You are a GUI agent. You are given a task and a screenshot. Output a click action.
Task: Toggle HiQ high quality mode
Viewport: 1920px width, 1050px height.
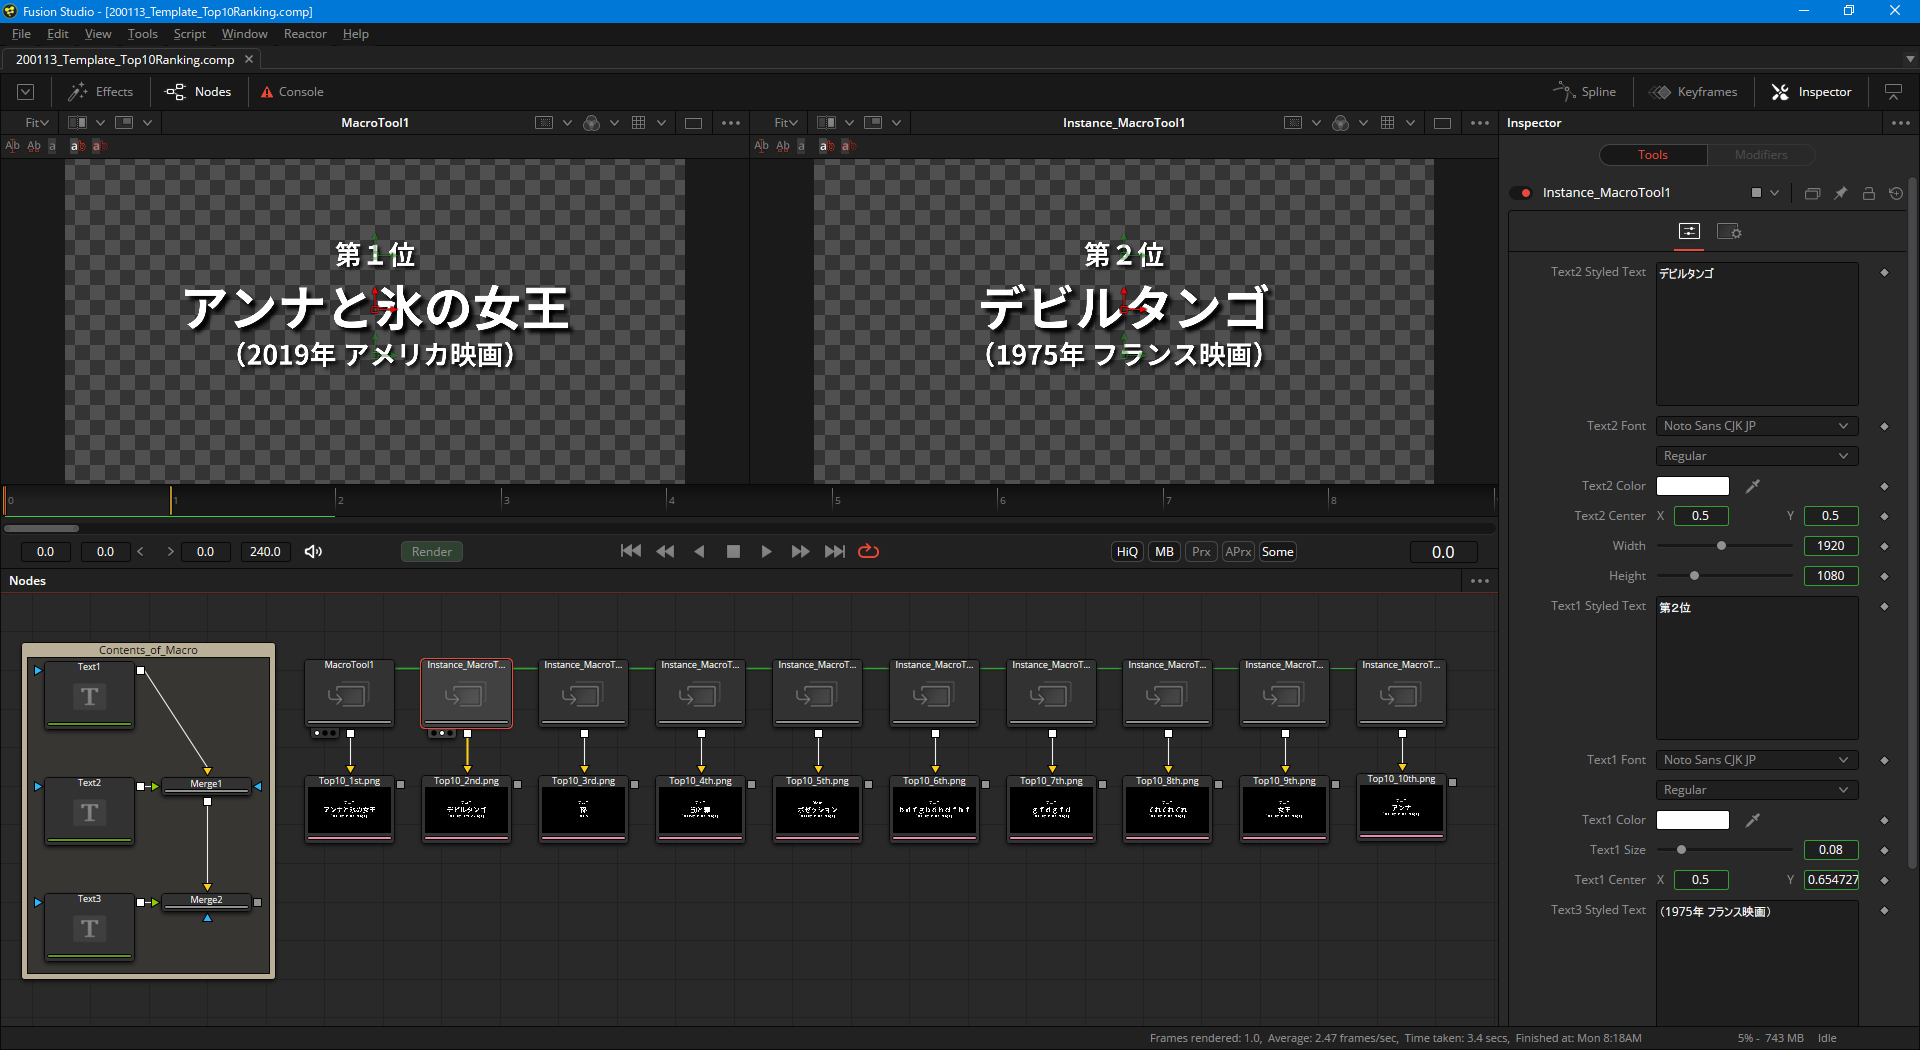click(x=1127, y=552)
